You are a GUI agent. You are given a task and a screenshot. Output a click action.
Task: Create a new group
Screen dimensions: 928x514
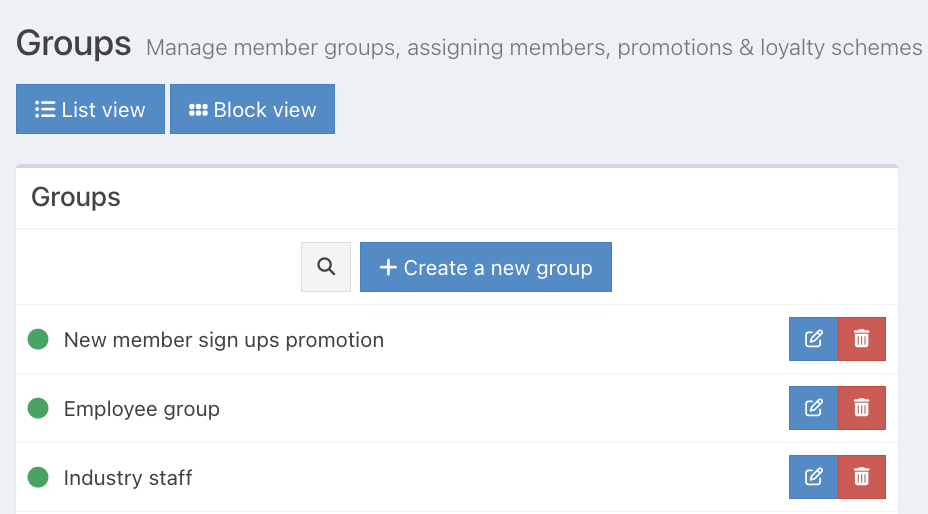485,267
